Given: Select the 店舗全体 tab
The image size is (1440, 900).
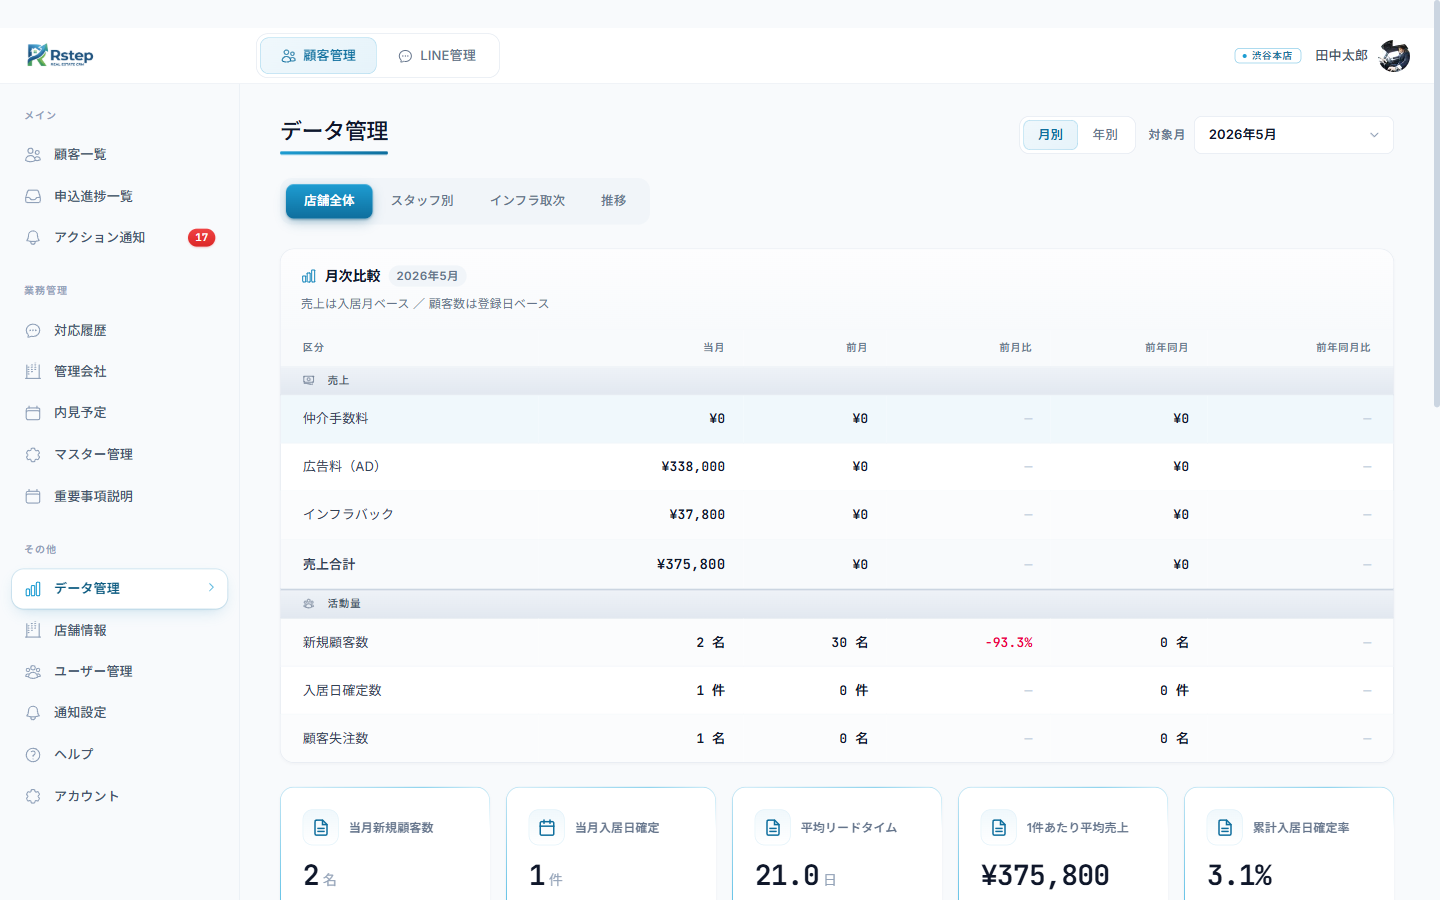Looking at the screenshot, I should point(329,201).
